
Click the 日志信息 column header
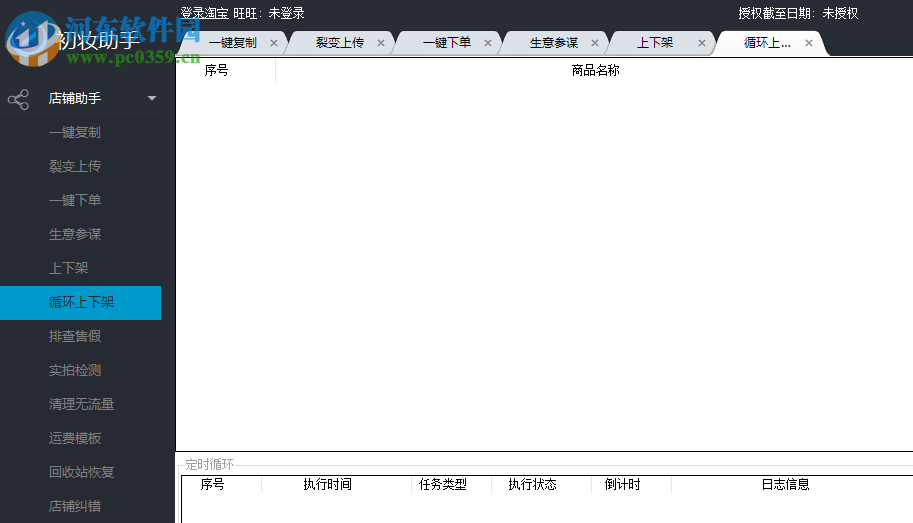785,485
